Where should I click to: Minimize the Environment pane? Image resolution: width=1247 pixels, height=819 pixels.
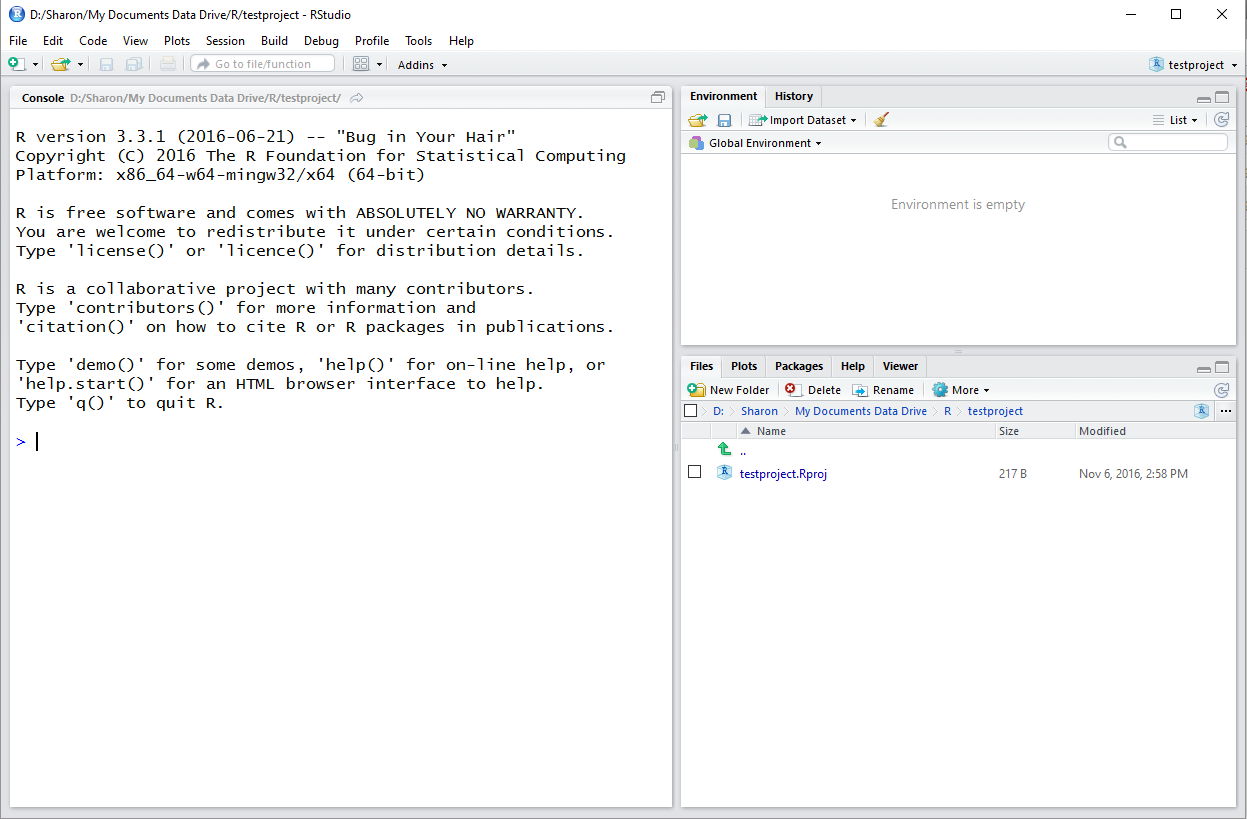pyautogui.click(x=1204, y=99)
